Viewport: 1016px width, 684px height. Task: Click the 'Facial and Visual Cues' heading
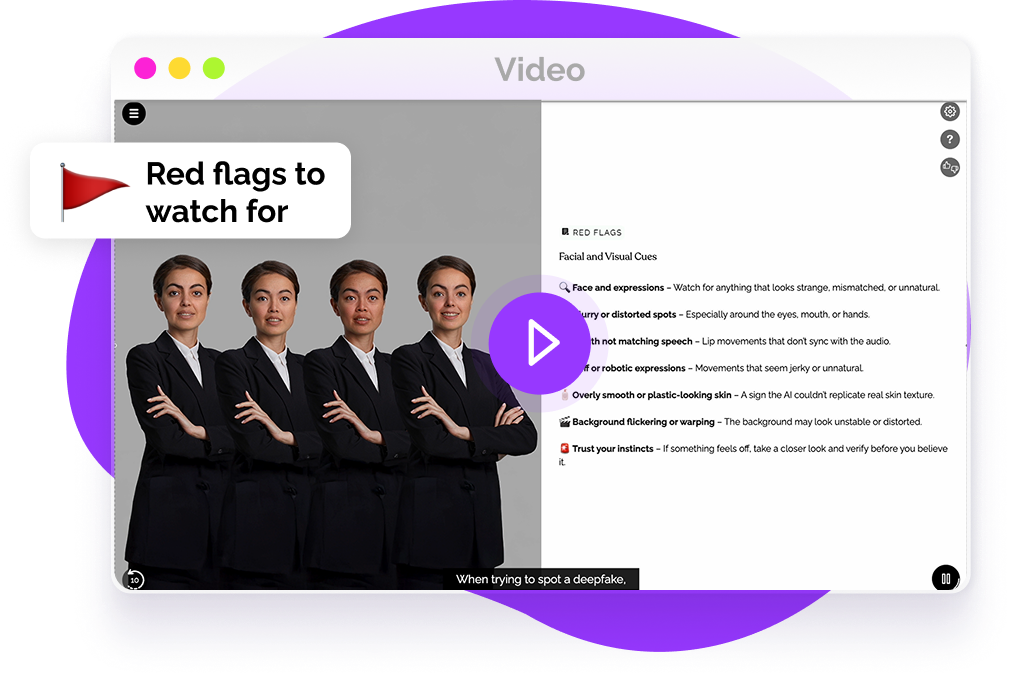pyautogui.click(x=607, y=257)
